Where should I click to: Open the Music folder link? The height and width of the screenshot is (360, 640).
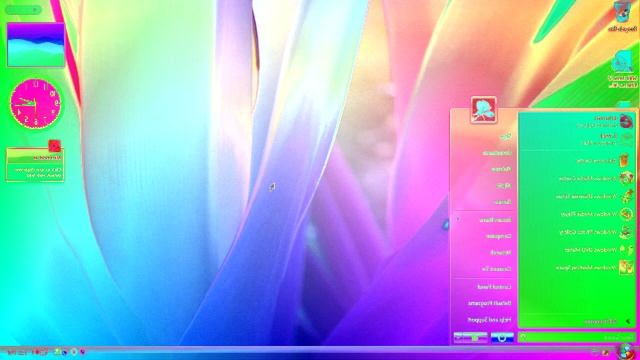point(504,186)
